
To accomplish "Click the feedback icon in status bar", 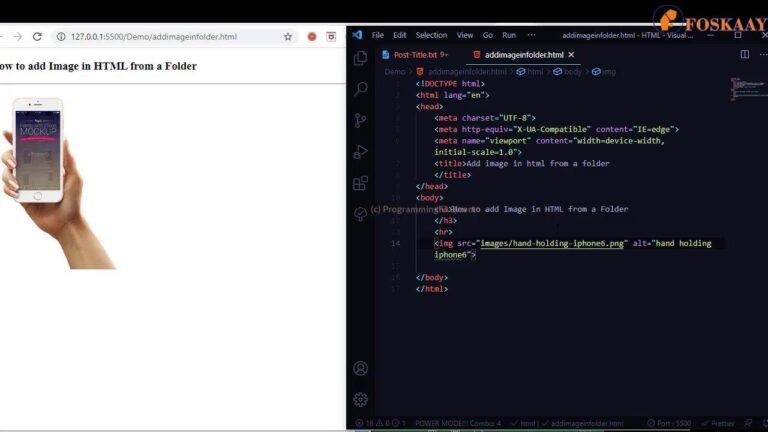I will pyautogui.click(x=748, y=423).
